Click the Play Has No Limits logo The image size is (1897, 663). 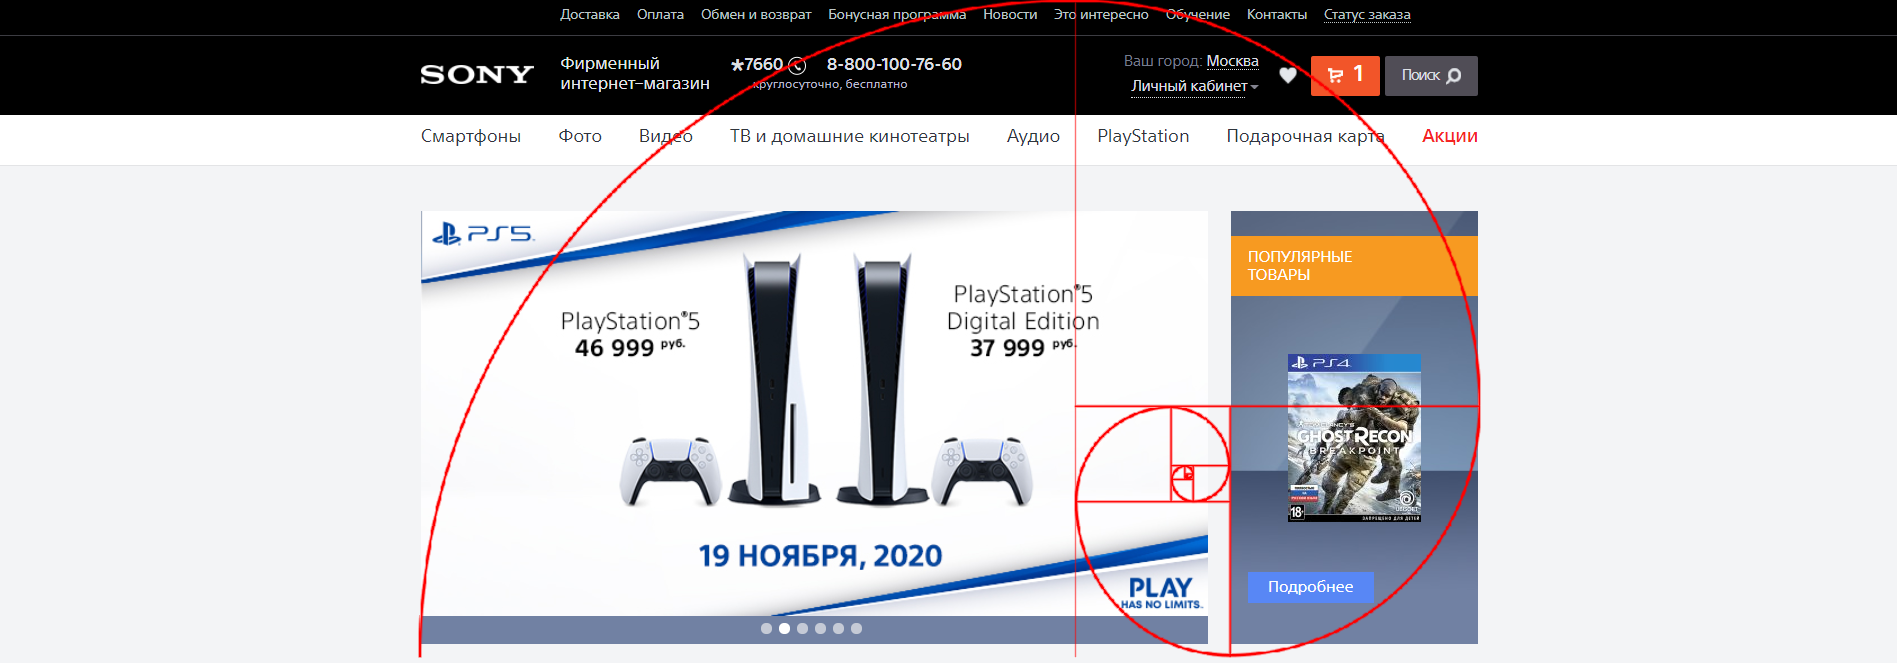click(x=1161, y=593)
